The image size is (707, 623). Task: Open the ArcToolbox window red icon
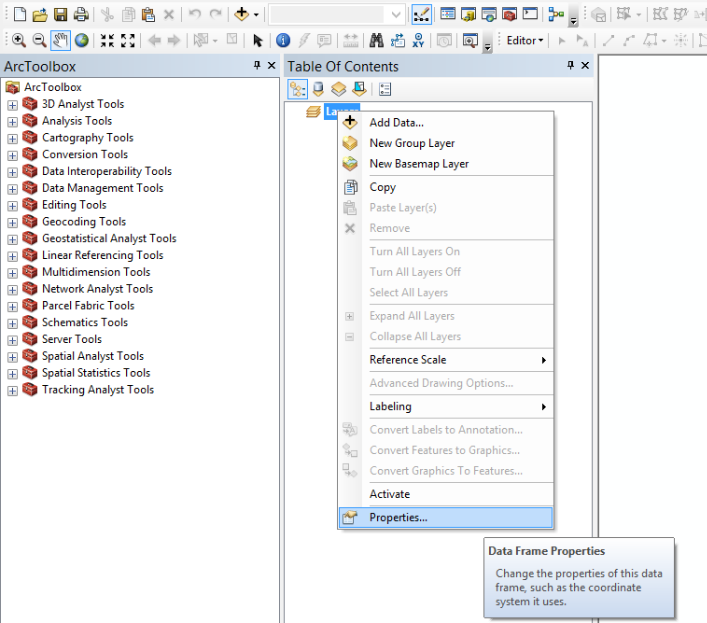point(510,14)
